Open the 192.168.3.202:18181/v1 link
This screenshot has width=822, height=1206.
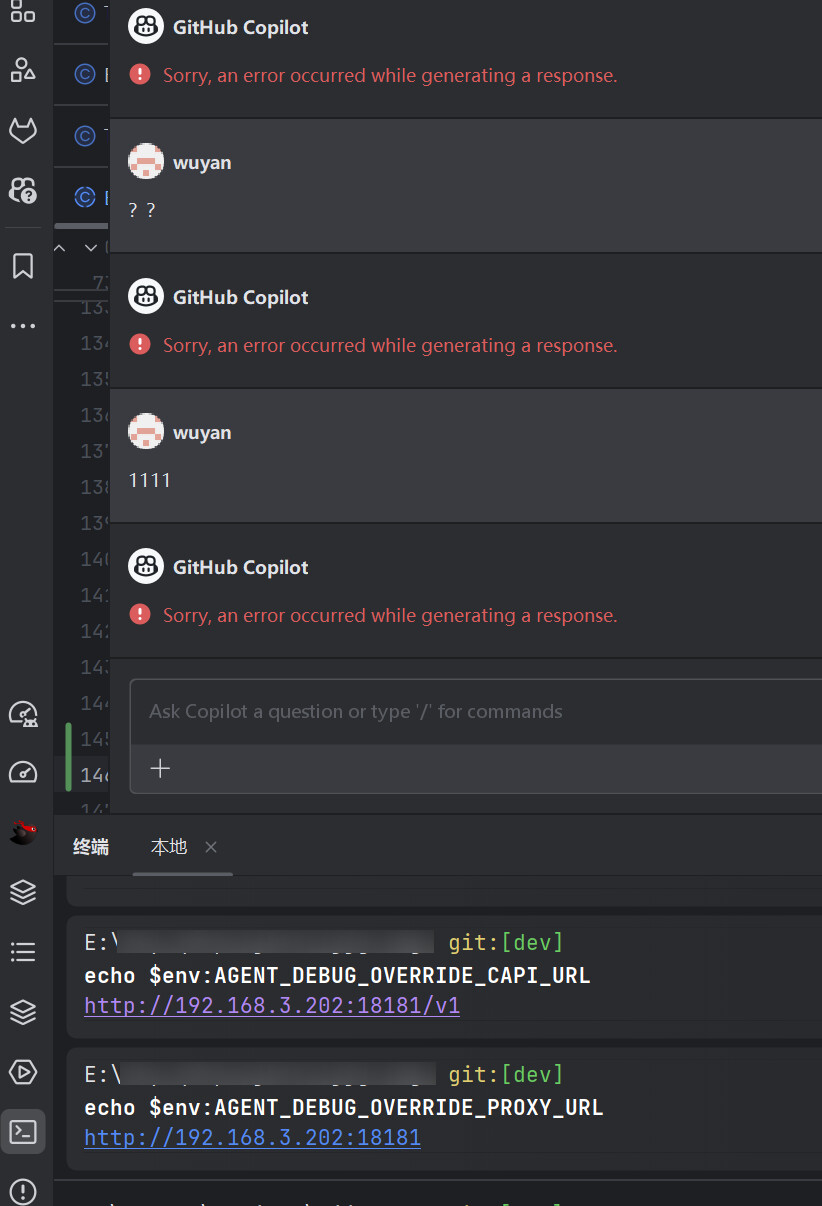pyautogui.click(x=272, y=1006)
